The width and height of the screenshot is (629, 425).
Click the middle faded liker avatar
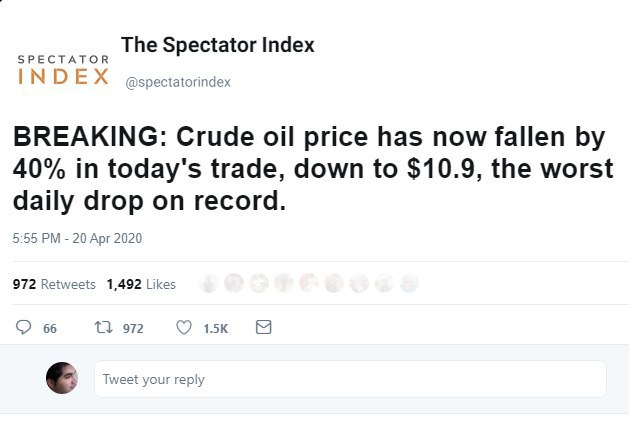point(310,284)
